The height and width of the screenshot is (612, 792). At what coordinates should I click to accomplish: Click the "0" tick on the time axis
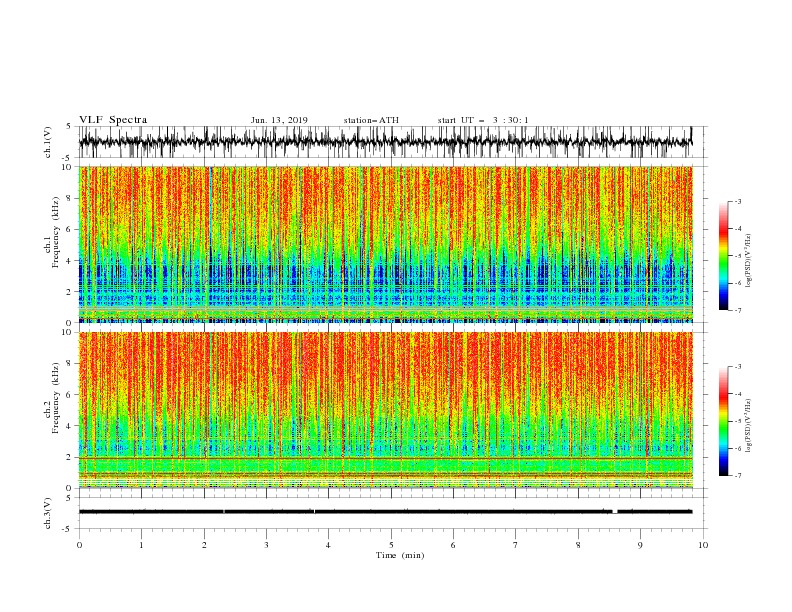tap(79, 545)
